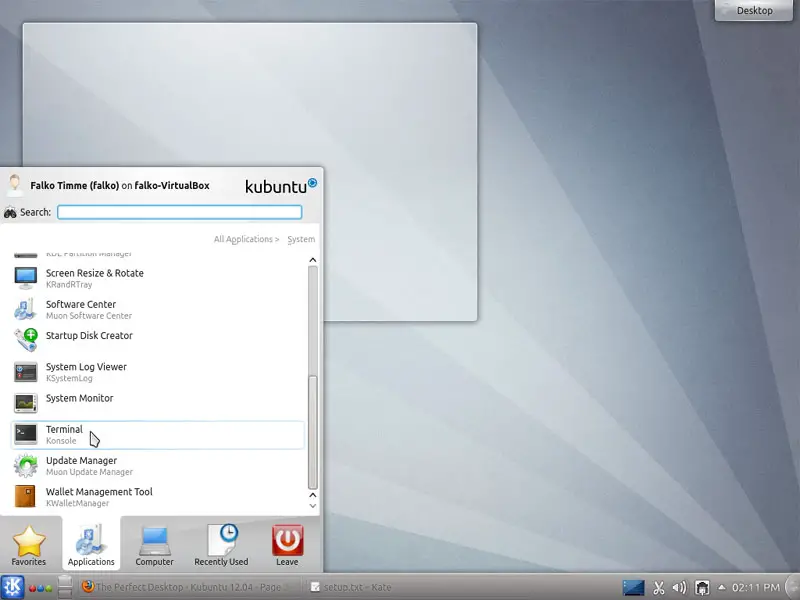Click the 'KRandRTray' subtitle text
The width and height of the screenshot is (800, 600).
[69, 285]
